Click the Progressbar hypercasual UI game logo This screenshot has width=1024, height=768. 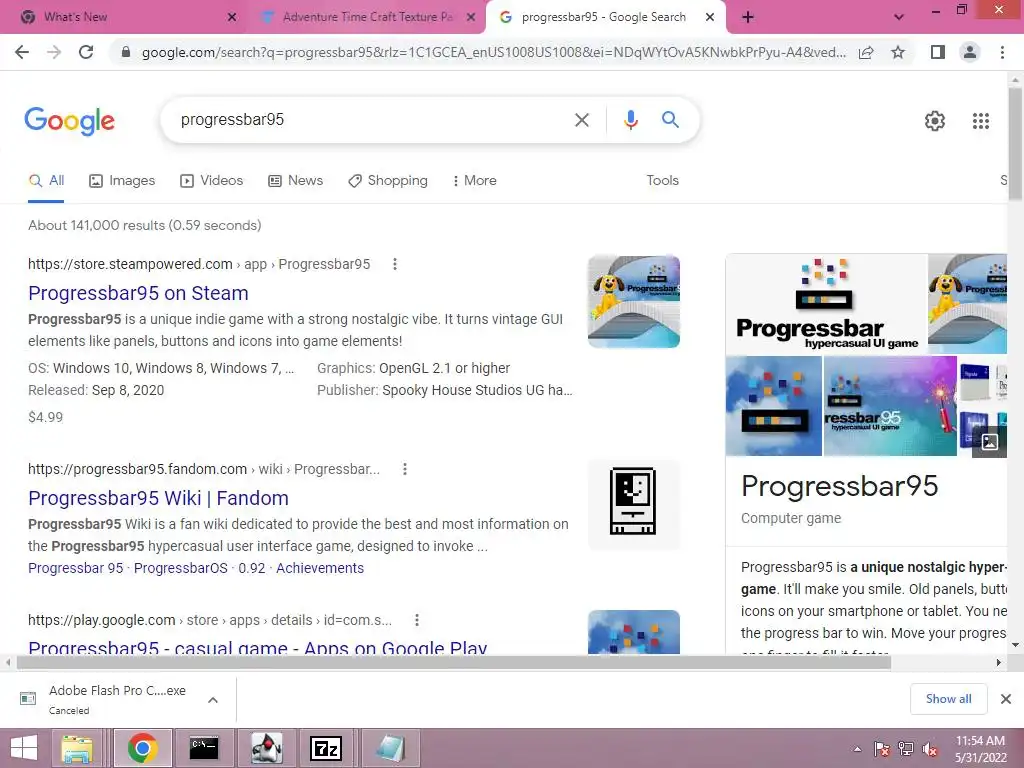click(826, 304)
